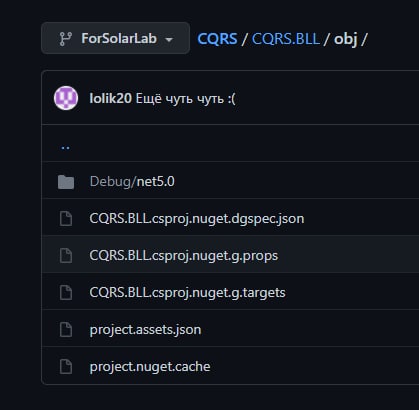419x410 pixels.
Task: Open the project.assets.json file
Action: coord(145,330)
